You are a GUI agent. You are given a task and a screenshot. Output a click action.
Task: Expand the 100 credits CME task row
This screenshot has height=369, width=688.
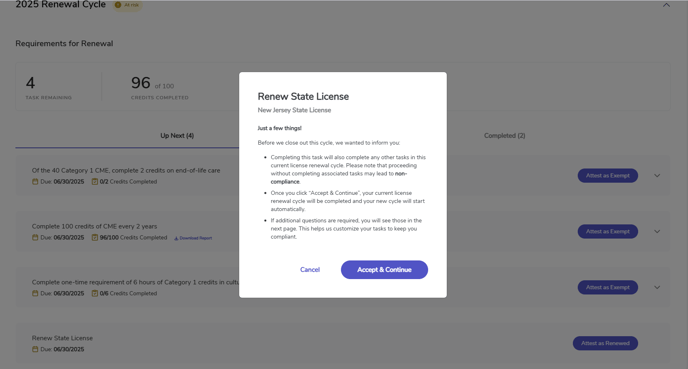point(657,231)
